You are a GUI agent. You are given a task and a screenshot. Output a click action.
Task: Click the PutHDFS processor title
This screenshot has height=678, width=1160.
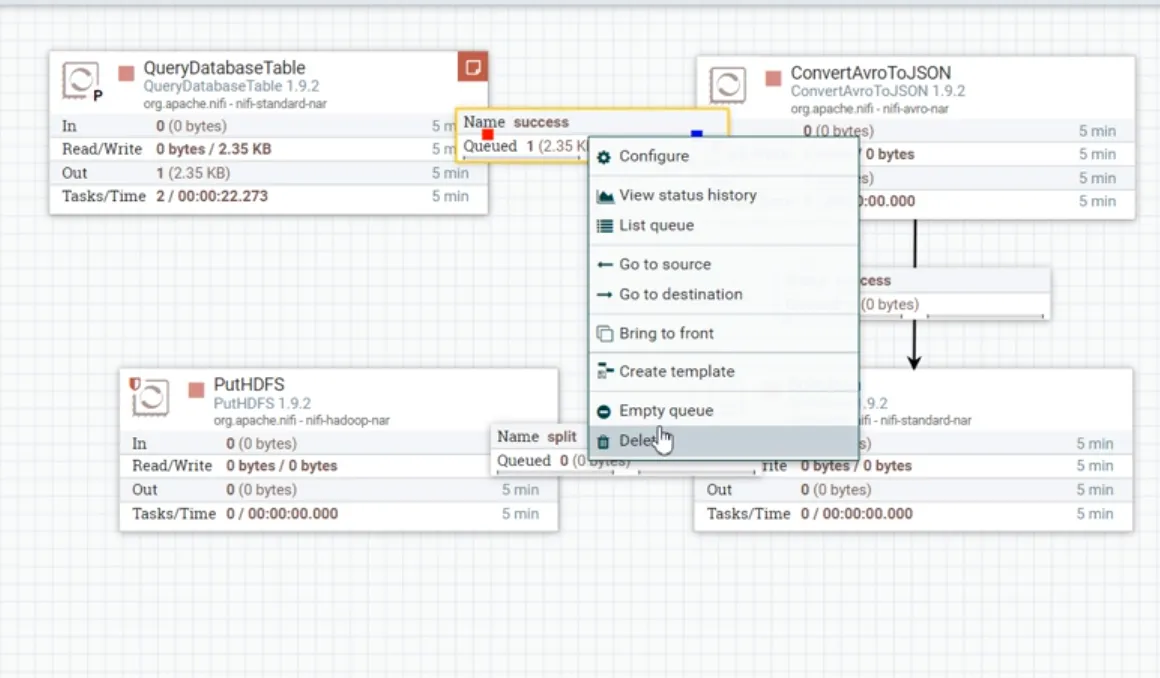[249, 385]
